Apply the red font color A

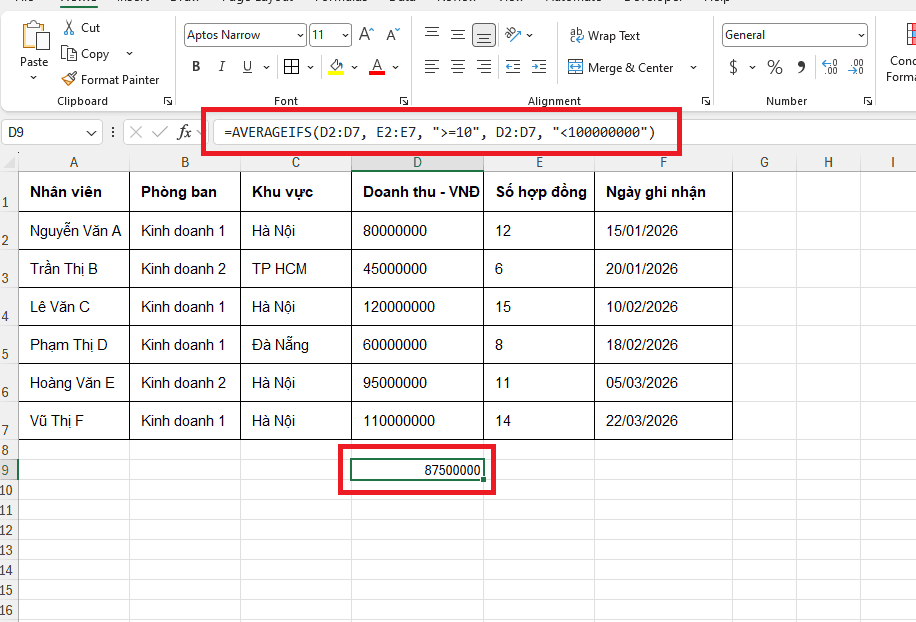coord(377,67)
